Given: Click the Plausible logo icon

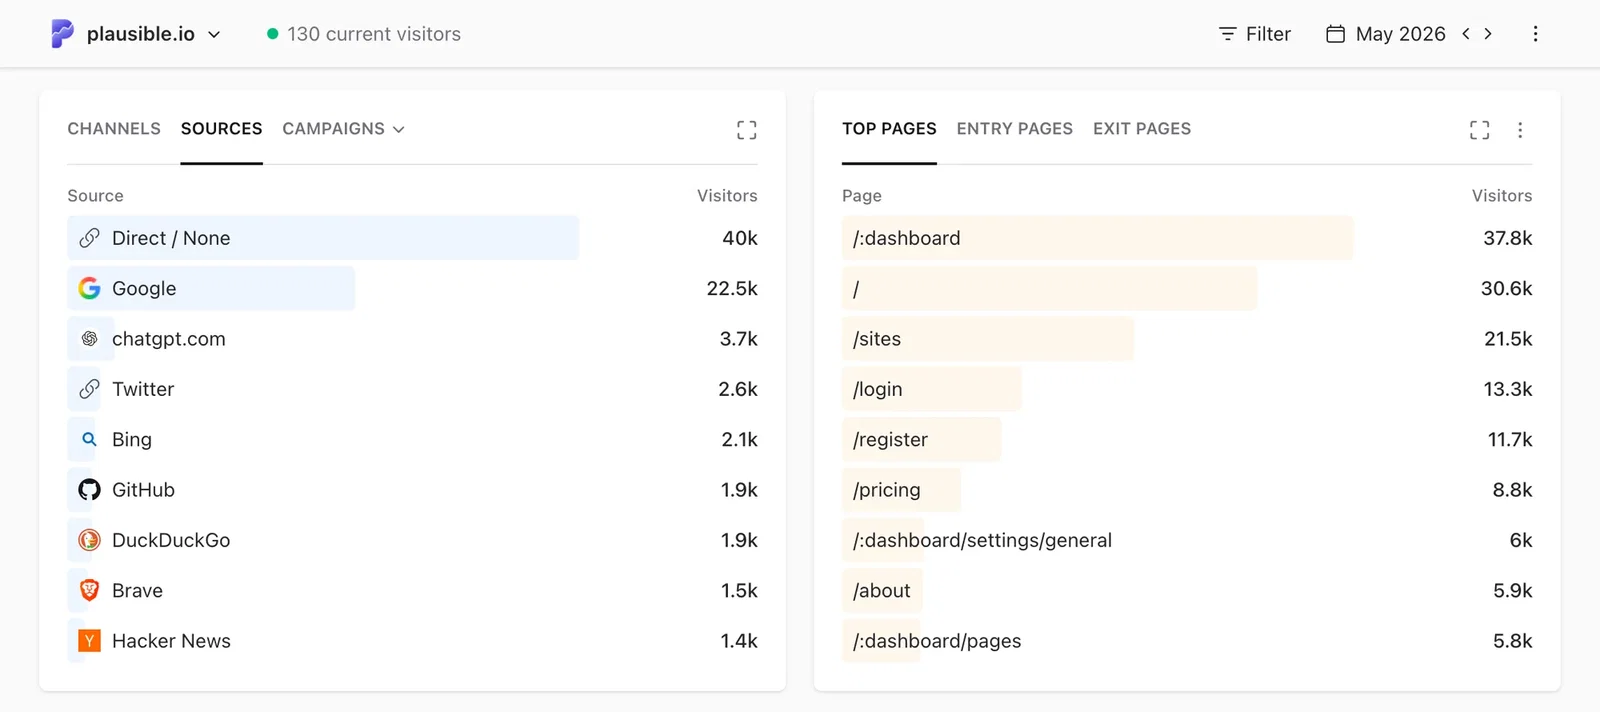Looking at the screenshot, I should 62,34.
